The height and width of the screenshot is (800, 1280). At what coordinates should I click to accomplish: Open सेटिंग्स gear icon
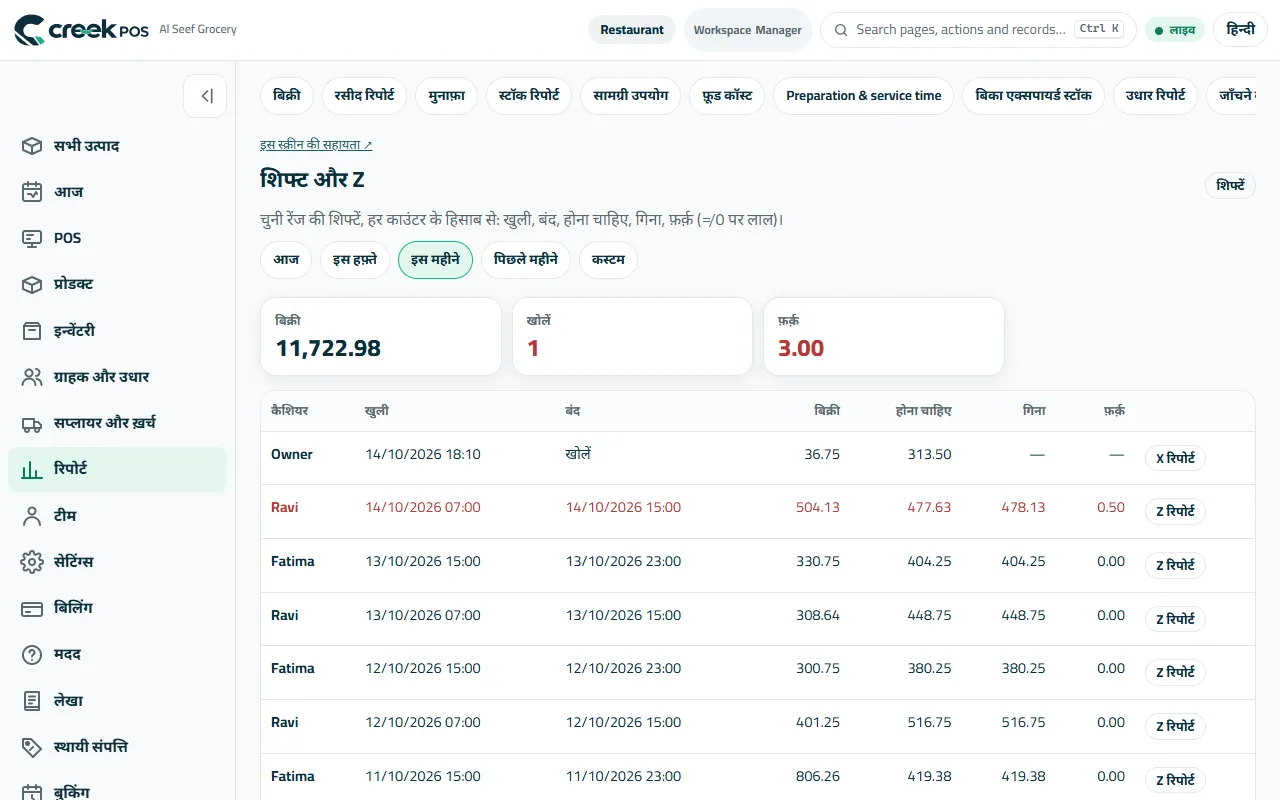[x=32, y=562]
